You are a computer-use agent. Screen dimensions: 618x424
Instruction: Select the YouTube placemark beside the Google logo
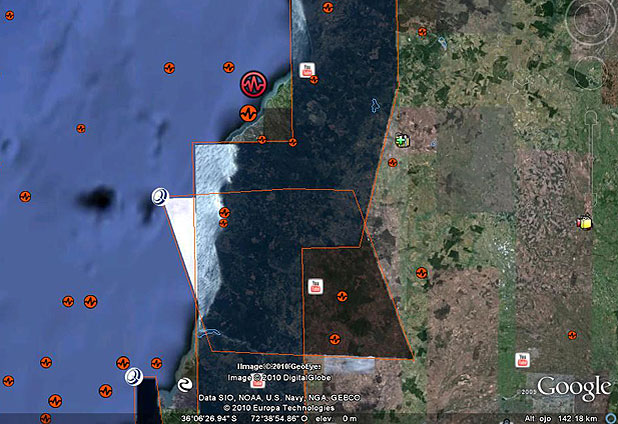tap(521, 359)
